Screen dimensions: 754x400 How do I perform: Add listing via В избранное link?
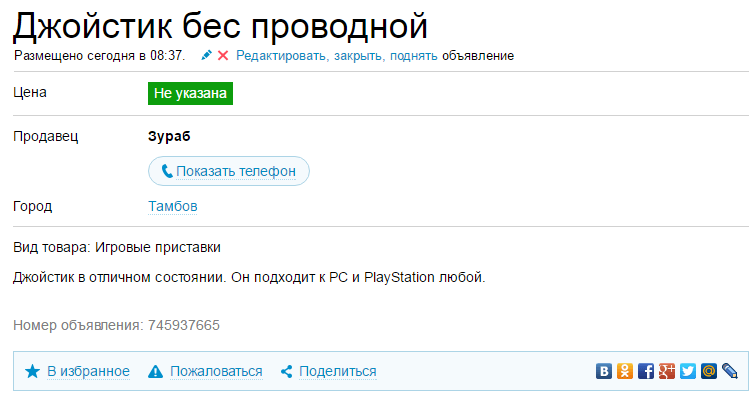pos(88,371)
